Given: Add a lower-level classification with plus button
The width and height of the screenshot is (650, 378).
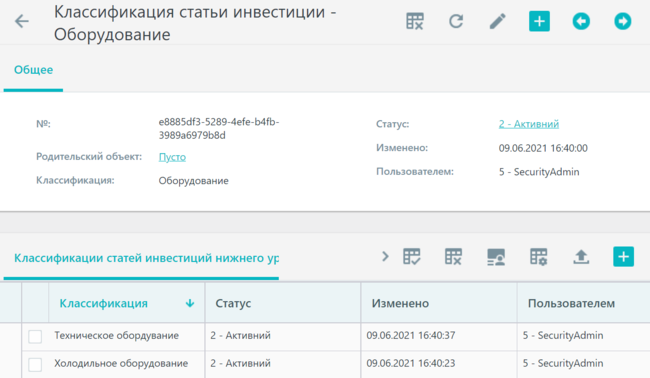Looking at the screenshot, I should pyautogui.click(x=623, y=257).
